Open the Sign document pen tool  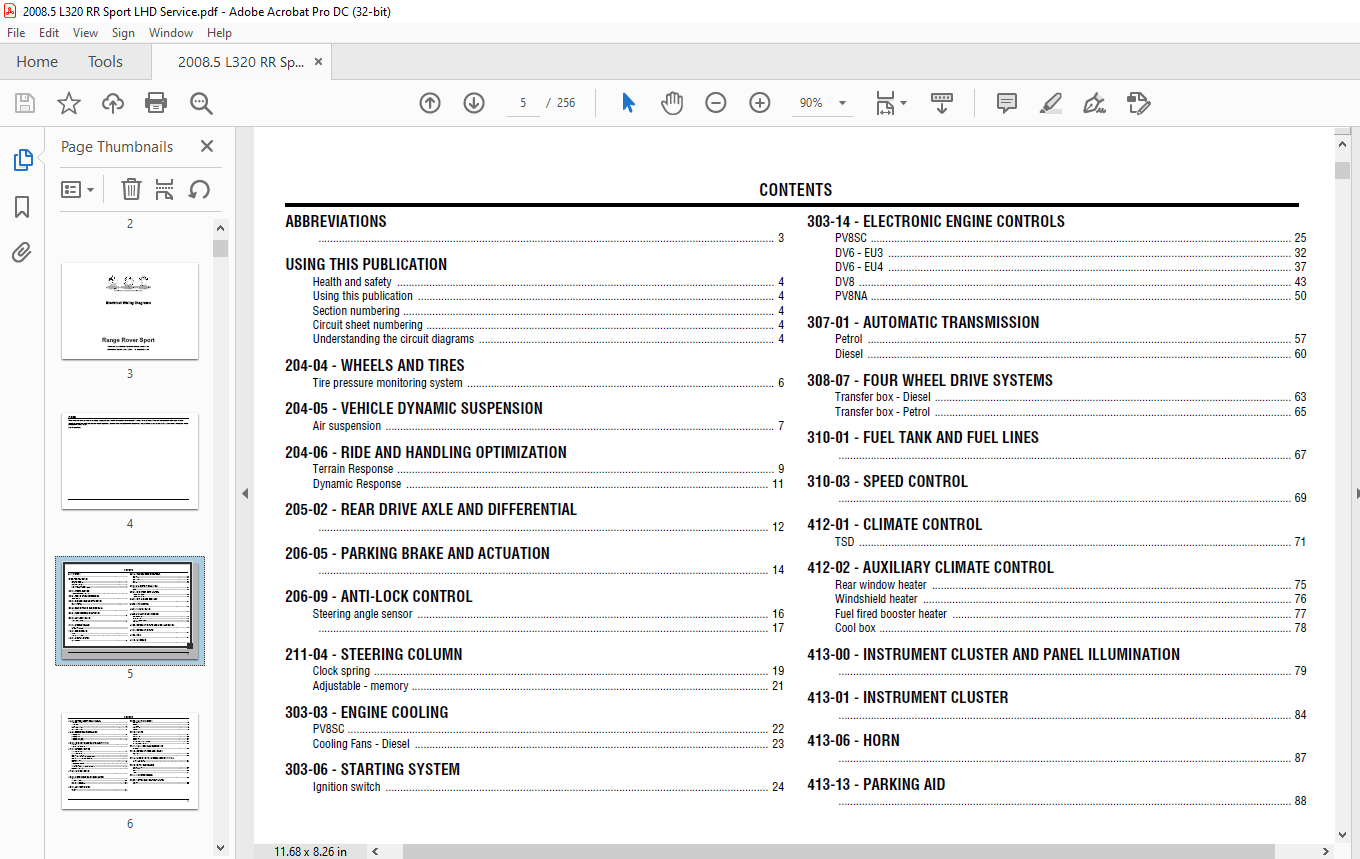1094,103
